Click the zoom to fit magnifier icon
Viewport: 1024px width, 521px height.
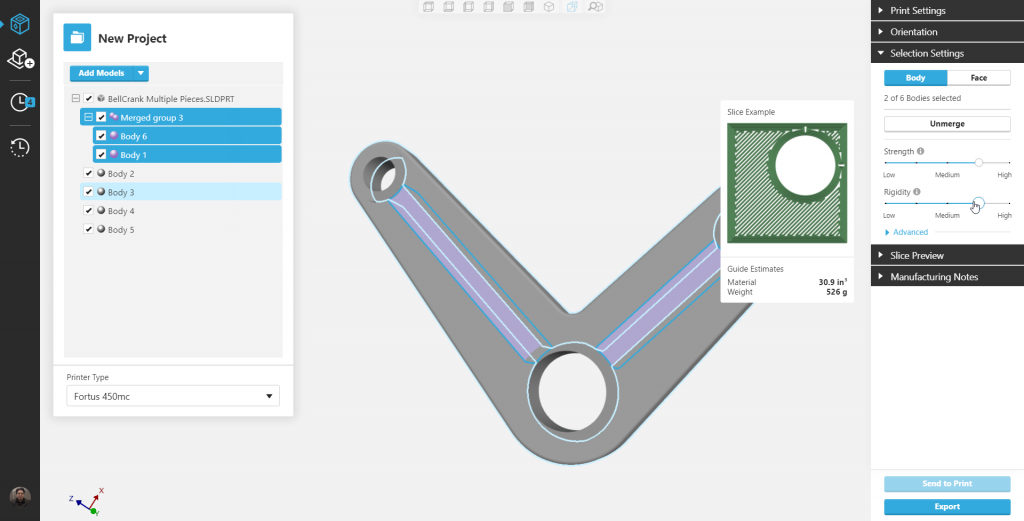[595, 7]
